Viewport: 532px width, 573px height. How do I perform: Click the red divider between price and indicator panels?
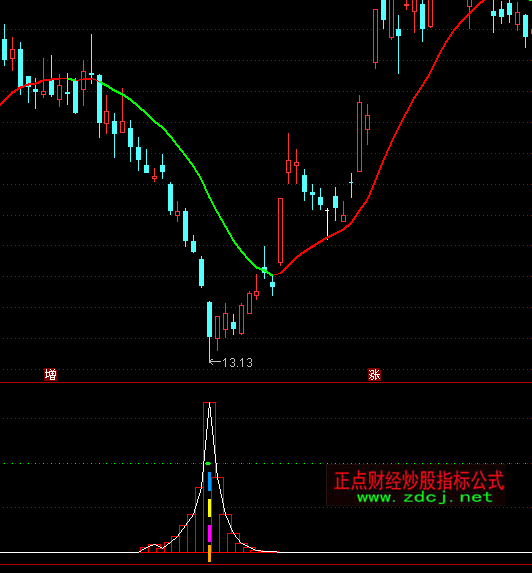click(x=266, y=383)
